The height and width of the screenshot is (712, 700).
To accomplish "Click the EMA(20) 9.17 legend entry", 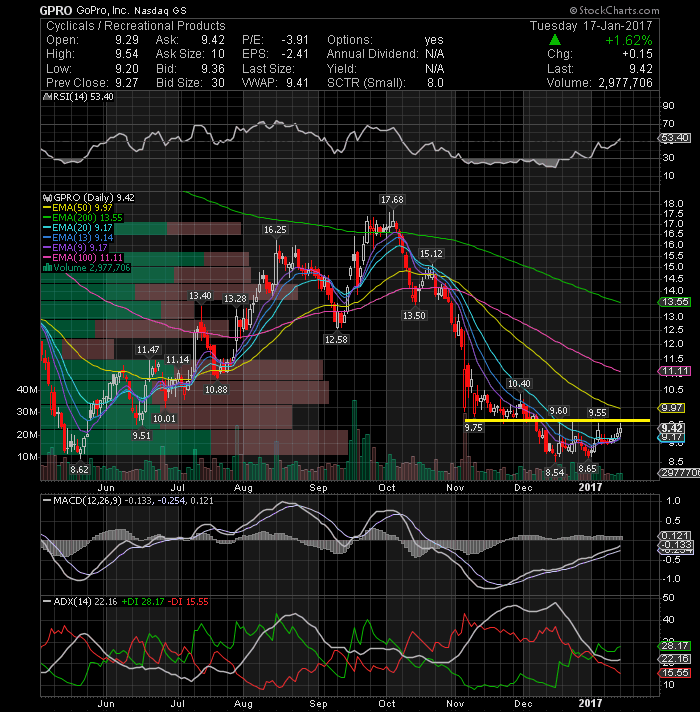I will [78, 227].
